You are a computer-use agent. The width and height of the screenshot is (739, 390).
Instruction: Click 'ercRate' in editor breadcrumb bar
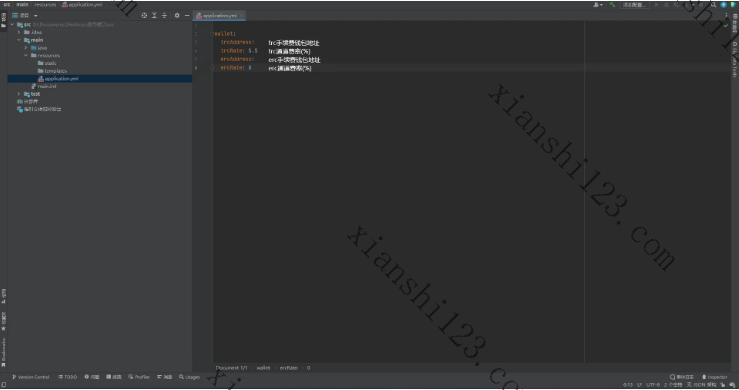coord(288,368)
